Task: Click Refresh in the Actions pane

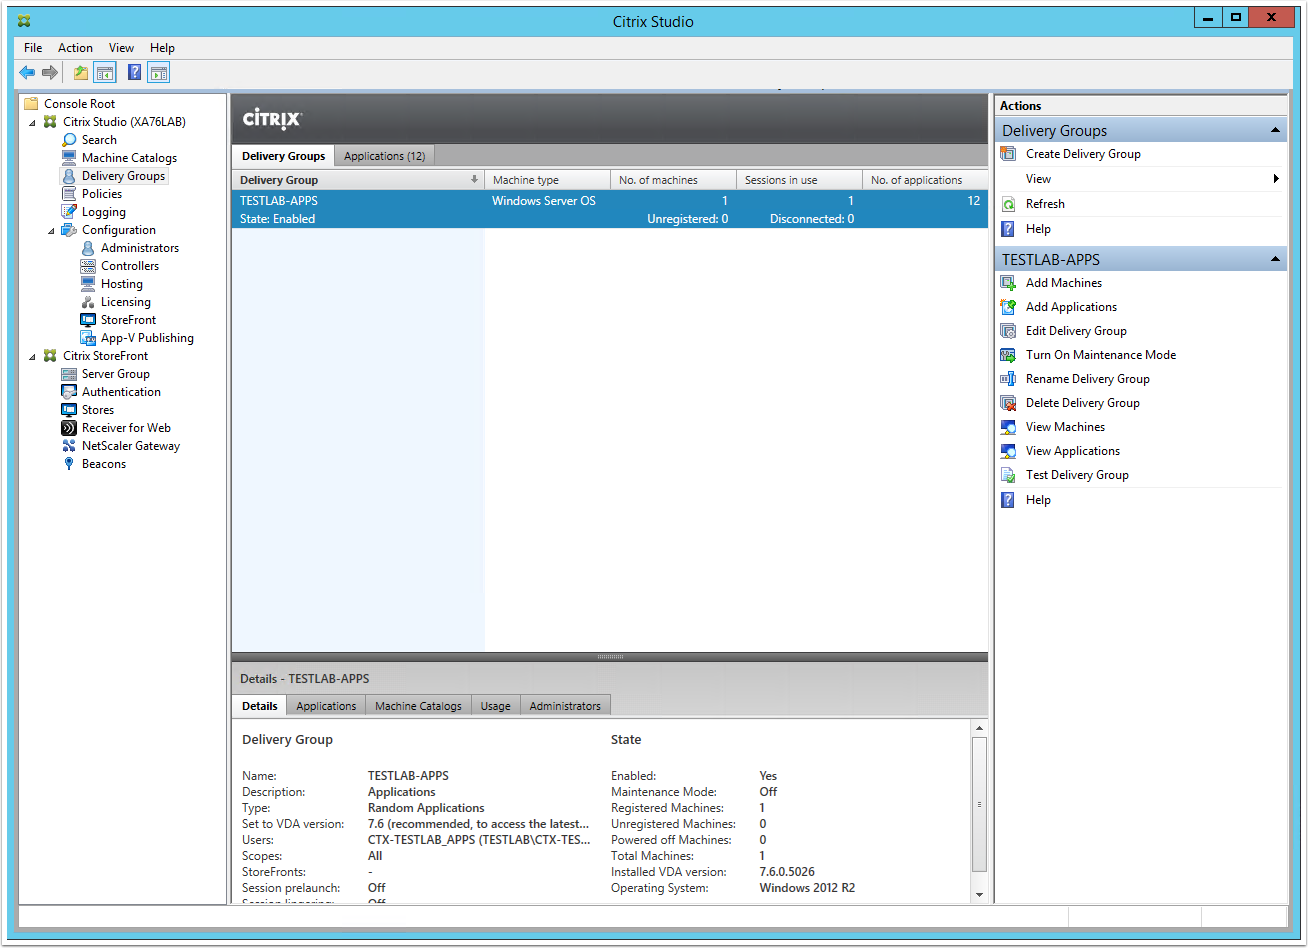Action: coord(1045,204)
